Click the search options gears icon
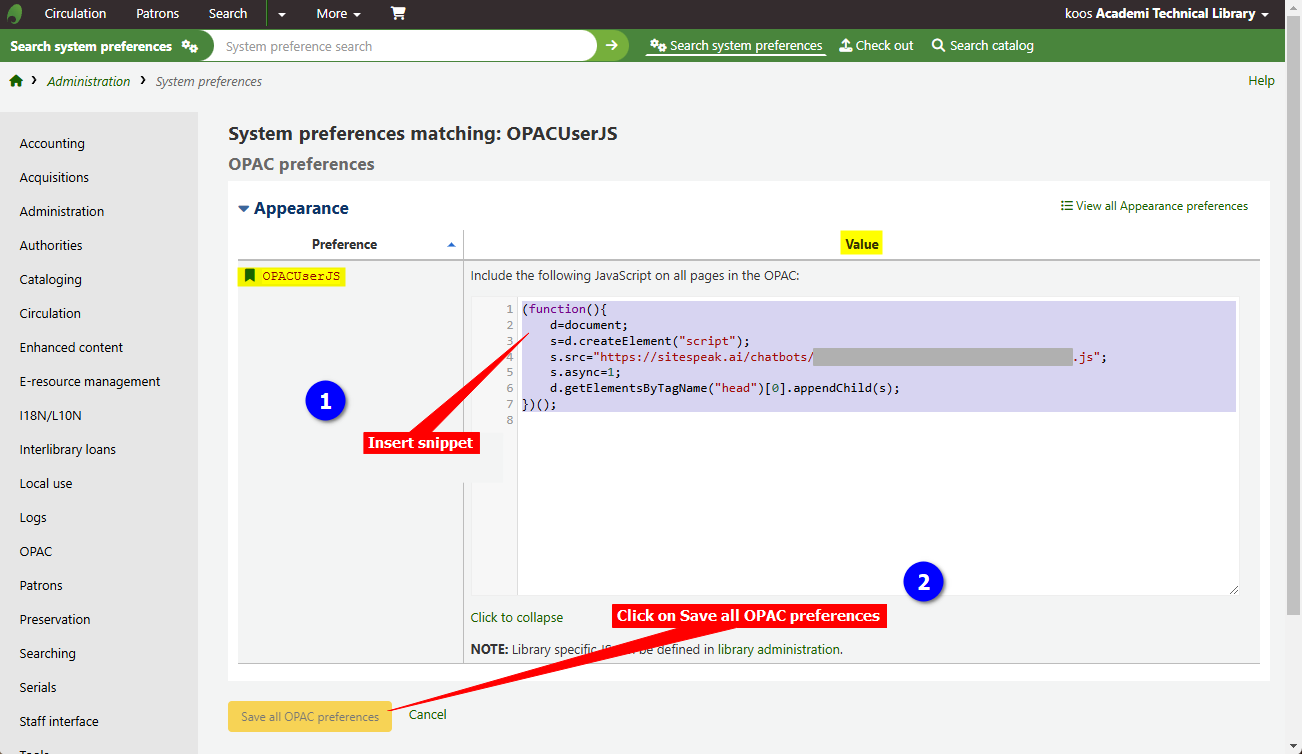This screenshot has height=754, width=1302. pyautogui.click(x=189, y=46)
